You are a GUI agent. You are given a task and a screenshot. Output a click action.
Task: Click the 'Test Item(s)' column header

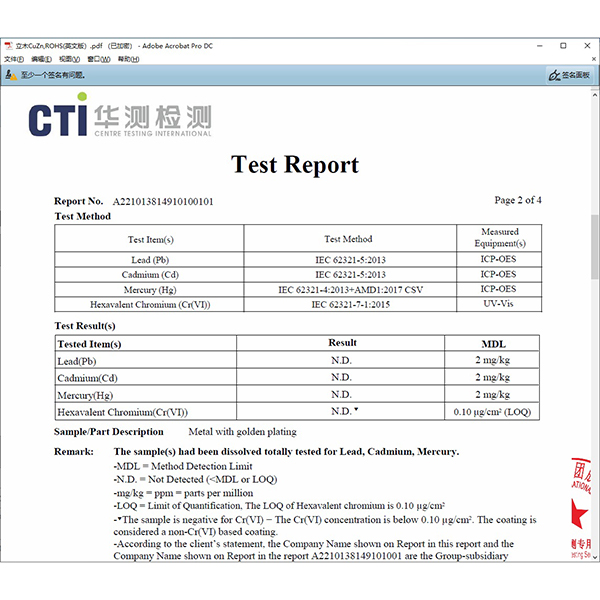[x=150, y=240]
